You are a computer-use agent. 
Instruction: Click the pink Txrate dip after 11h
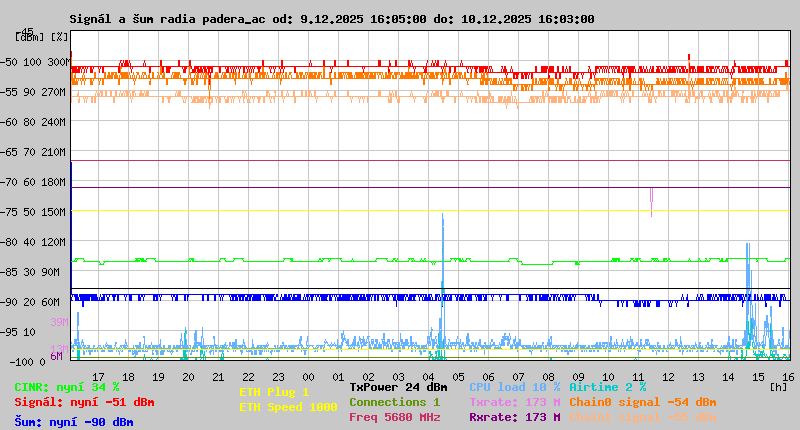(x=652, y=202)
